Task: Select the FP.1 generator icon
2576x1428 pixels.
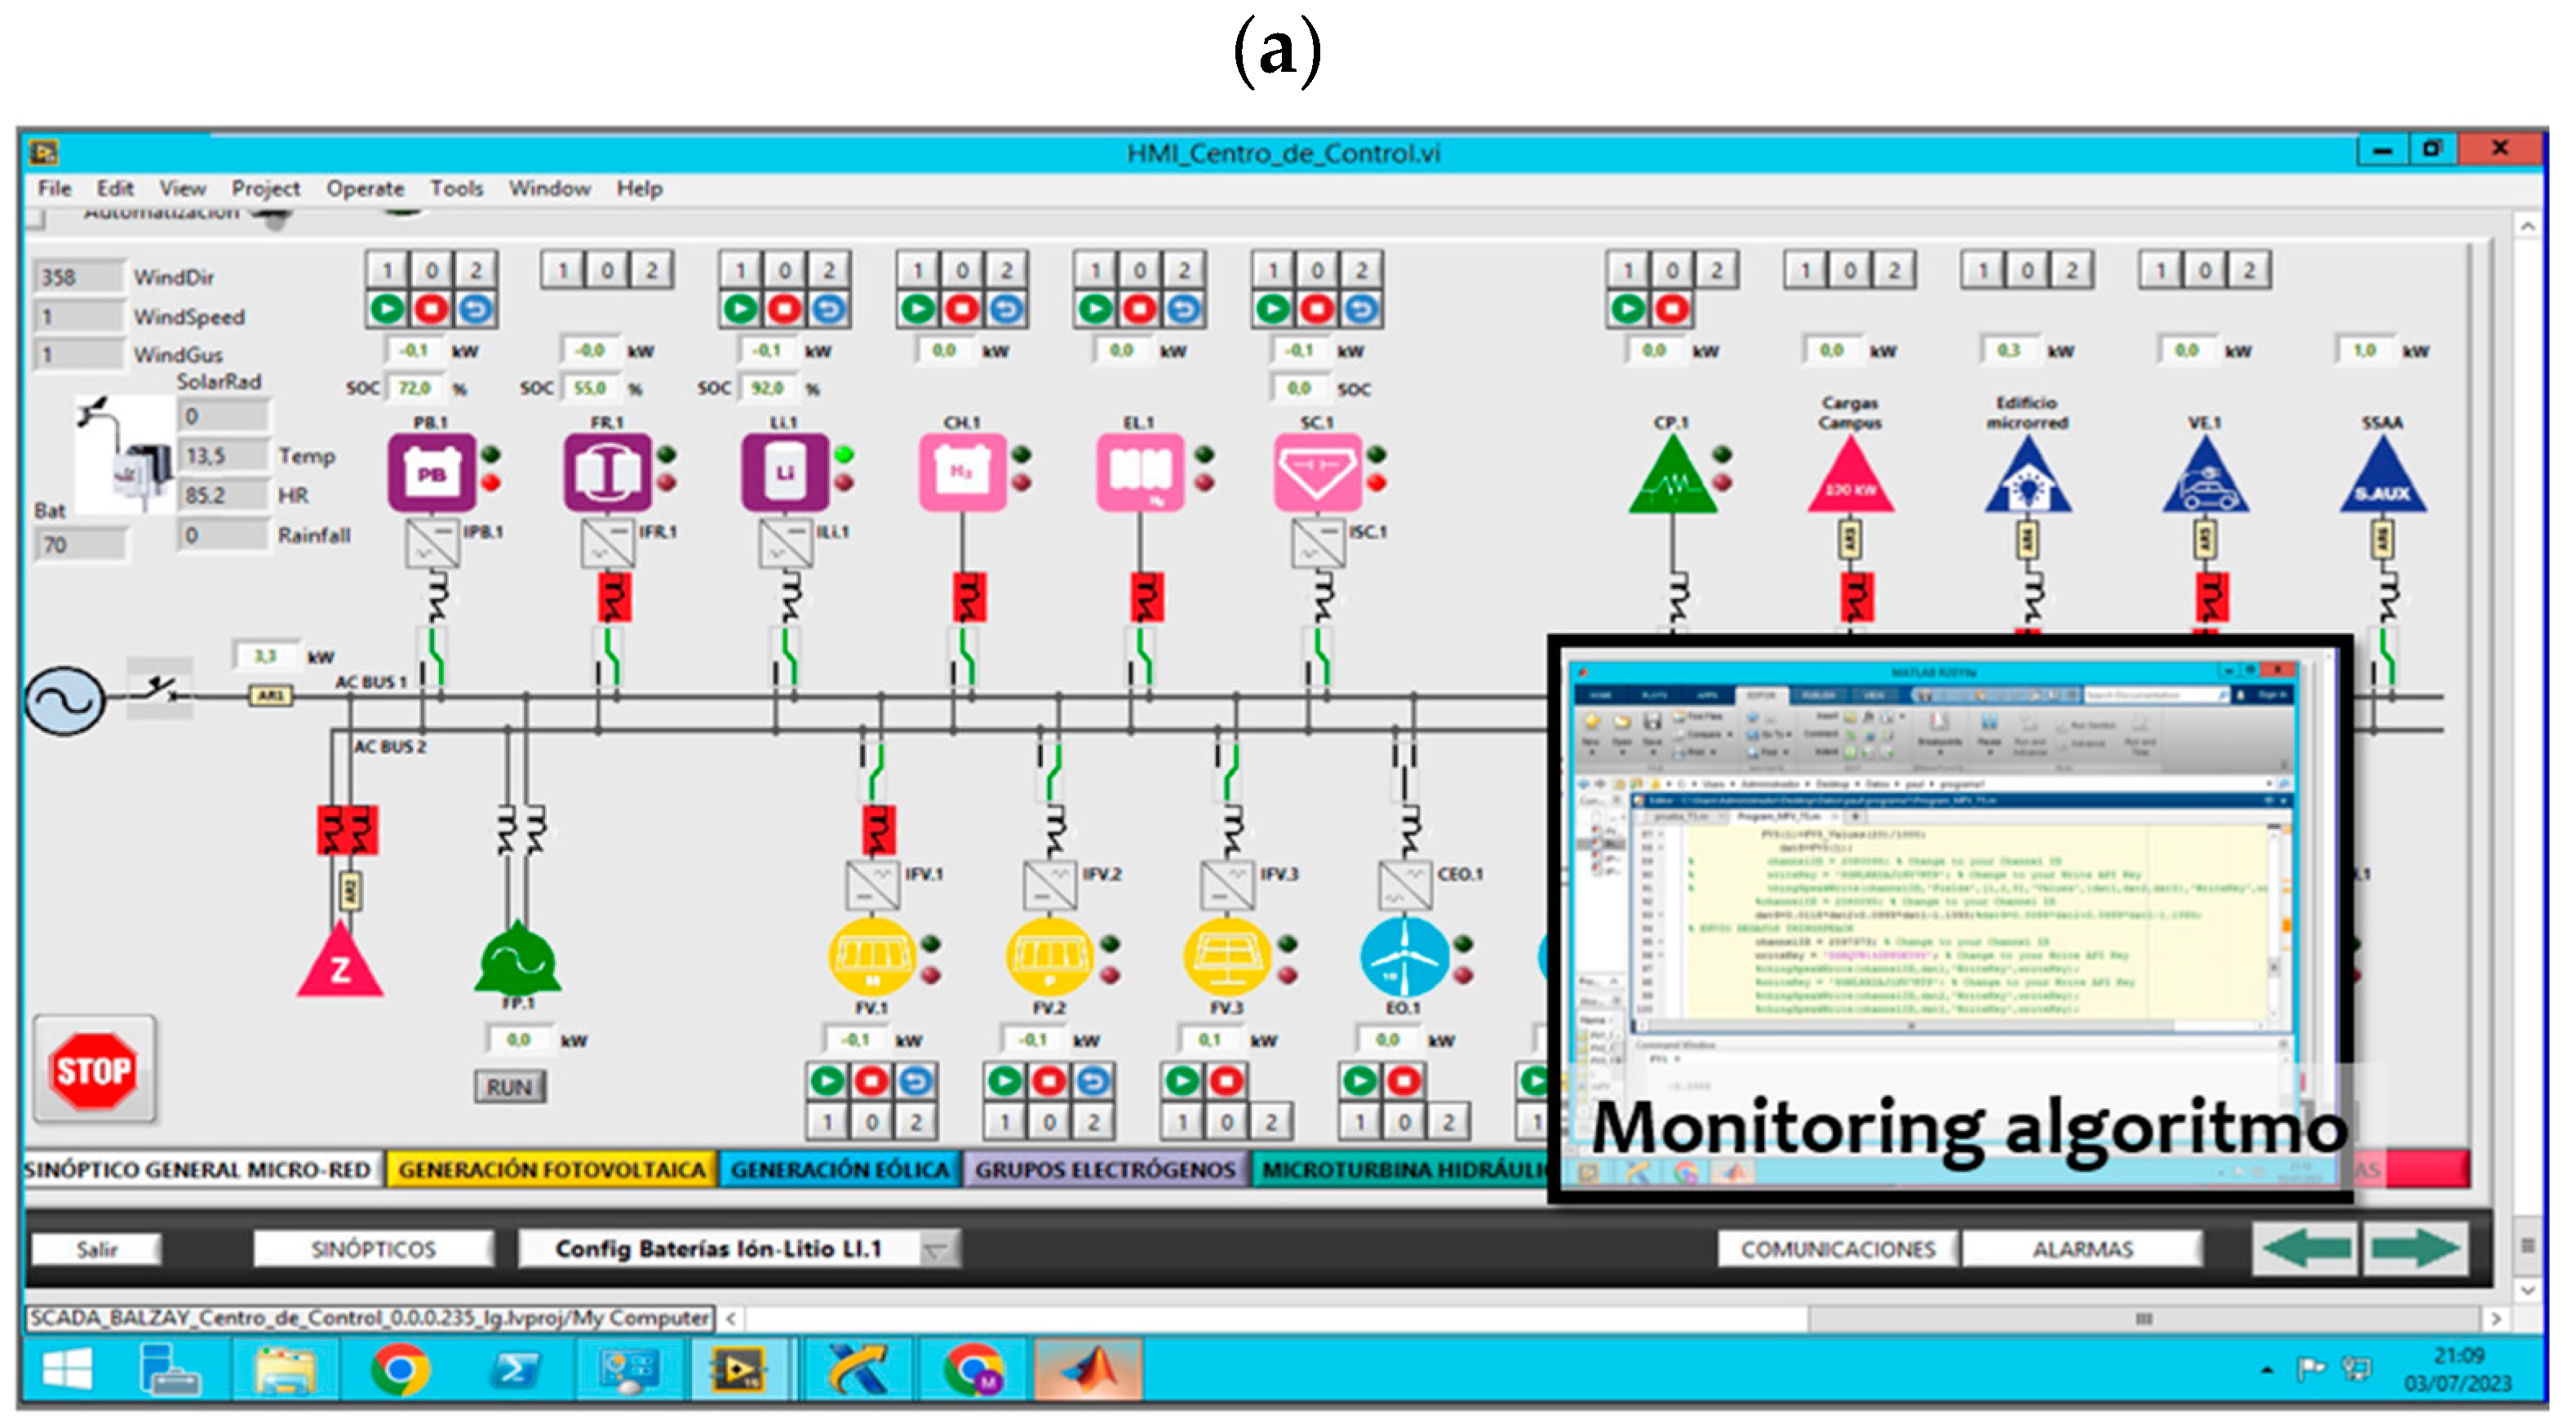Action: coord(517,960)
